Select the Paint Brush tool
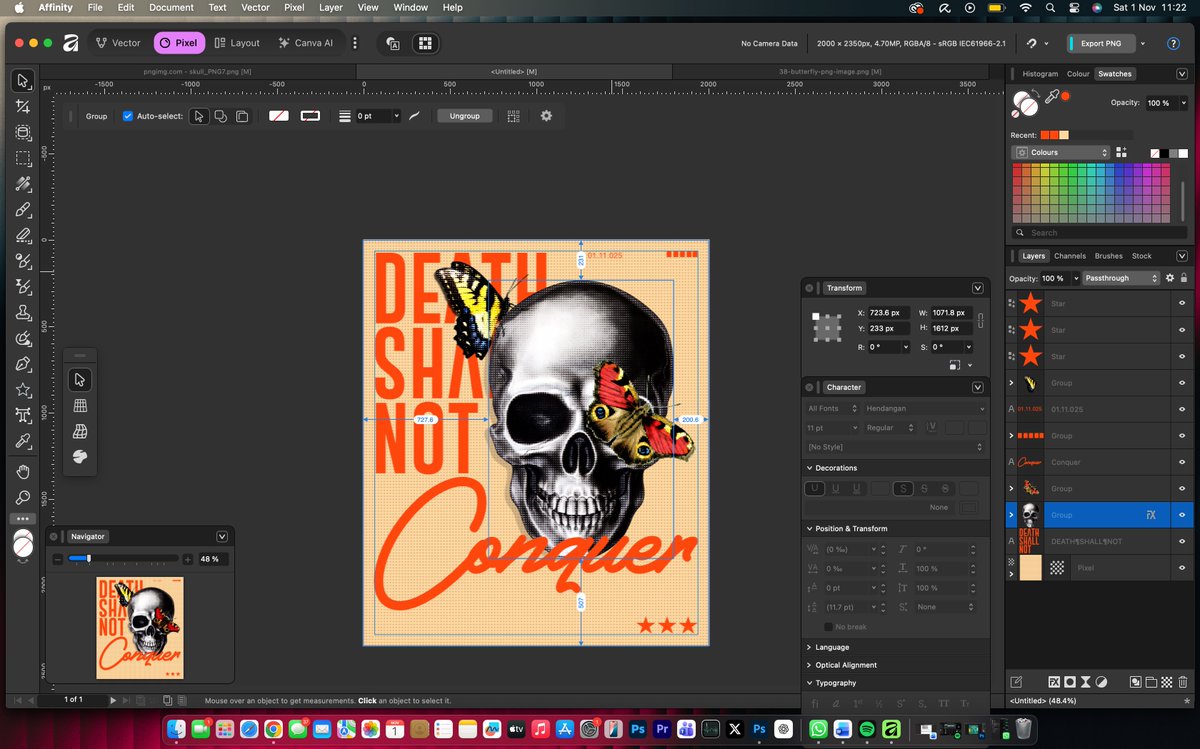The image size is (1200, 749). click(22, 211)
